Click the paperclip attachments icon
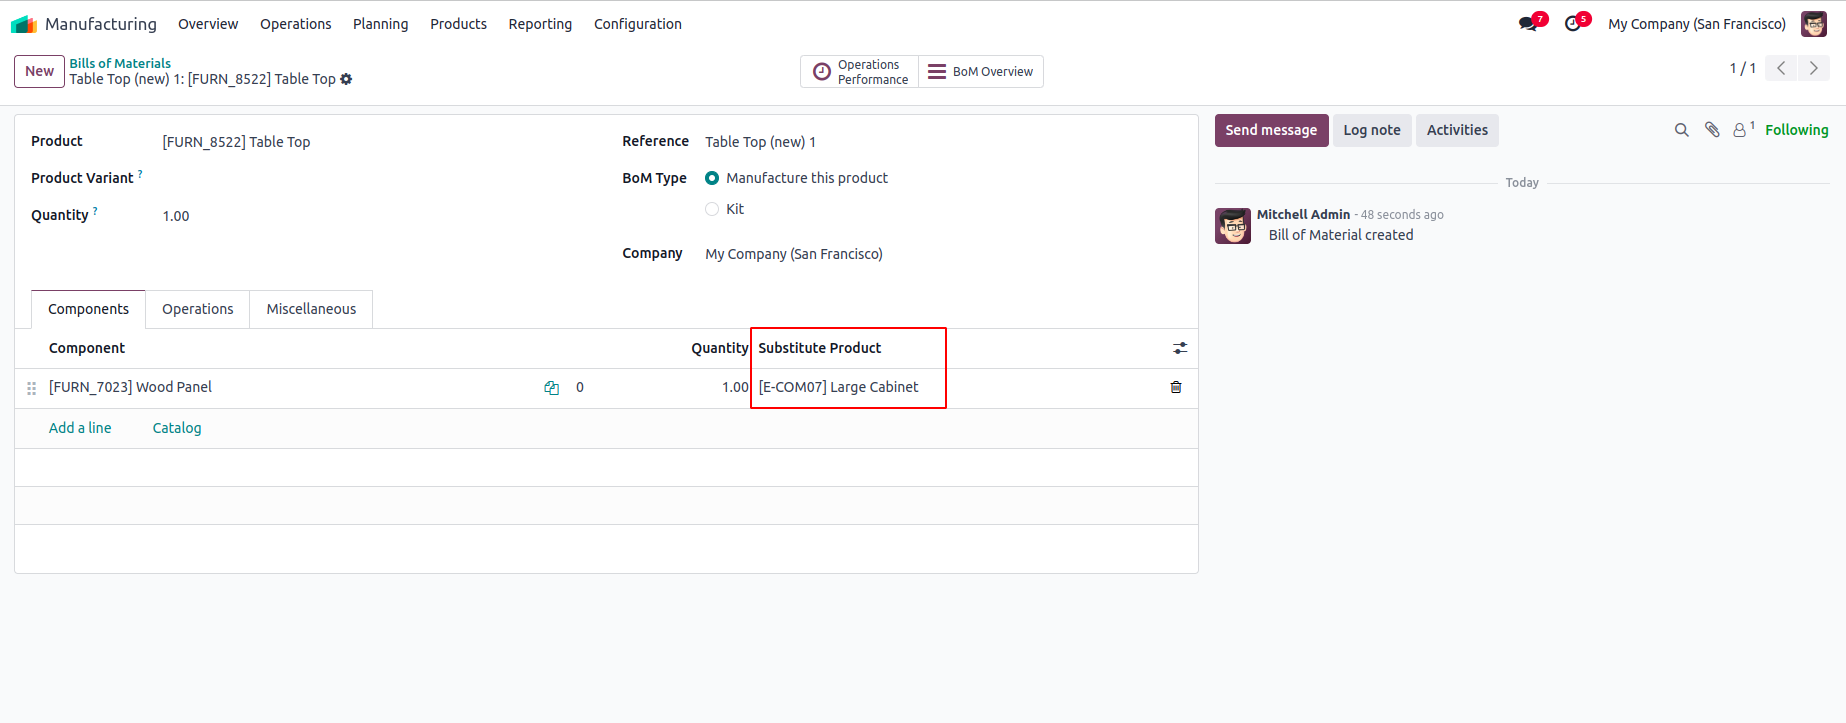Image resolution: width=1846 pixels, height=723 pixels. click(x=1712, y=130)
